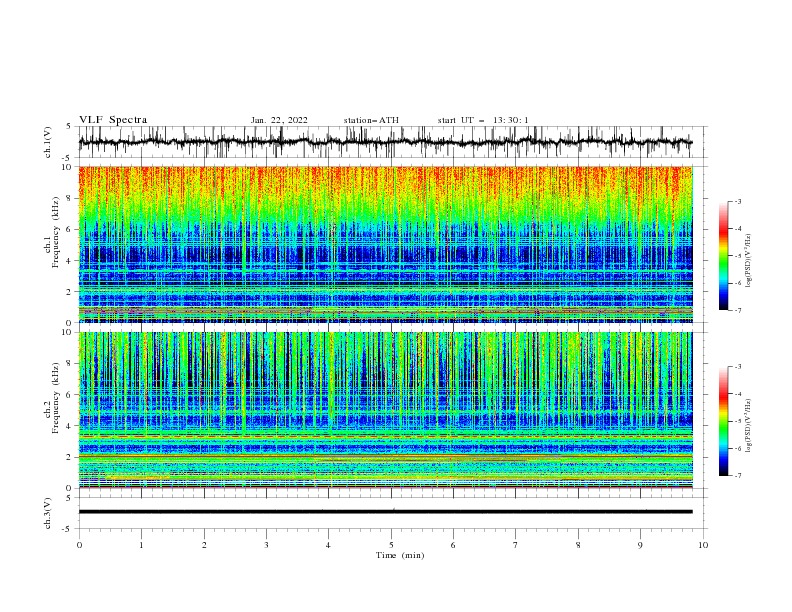792x612 pixels.
Task: Click the upper PSD color bar
Action: point(724,256)
